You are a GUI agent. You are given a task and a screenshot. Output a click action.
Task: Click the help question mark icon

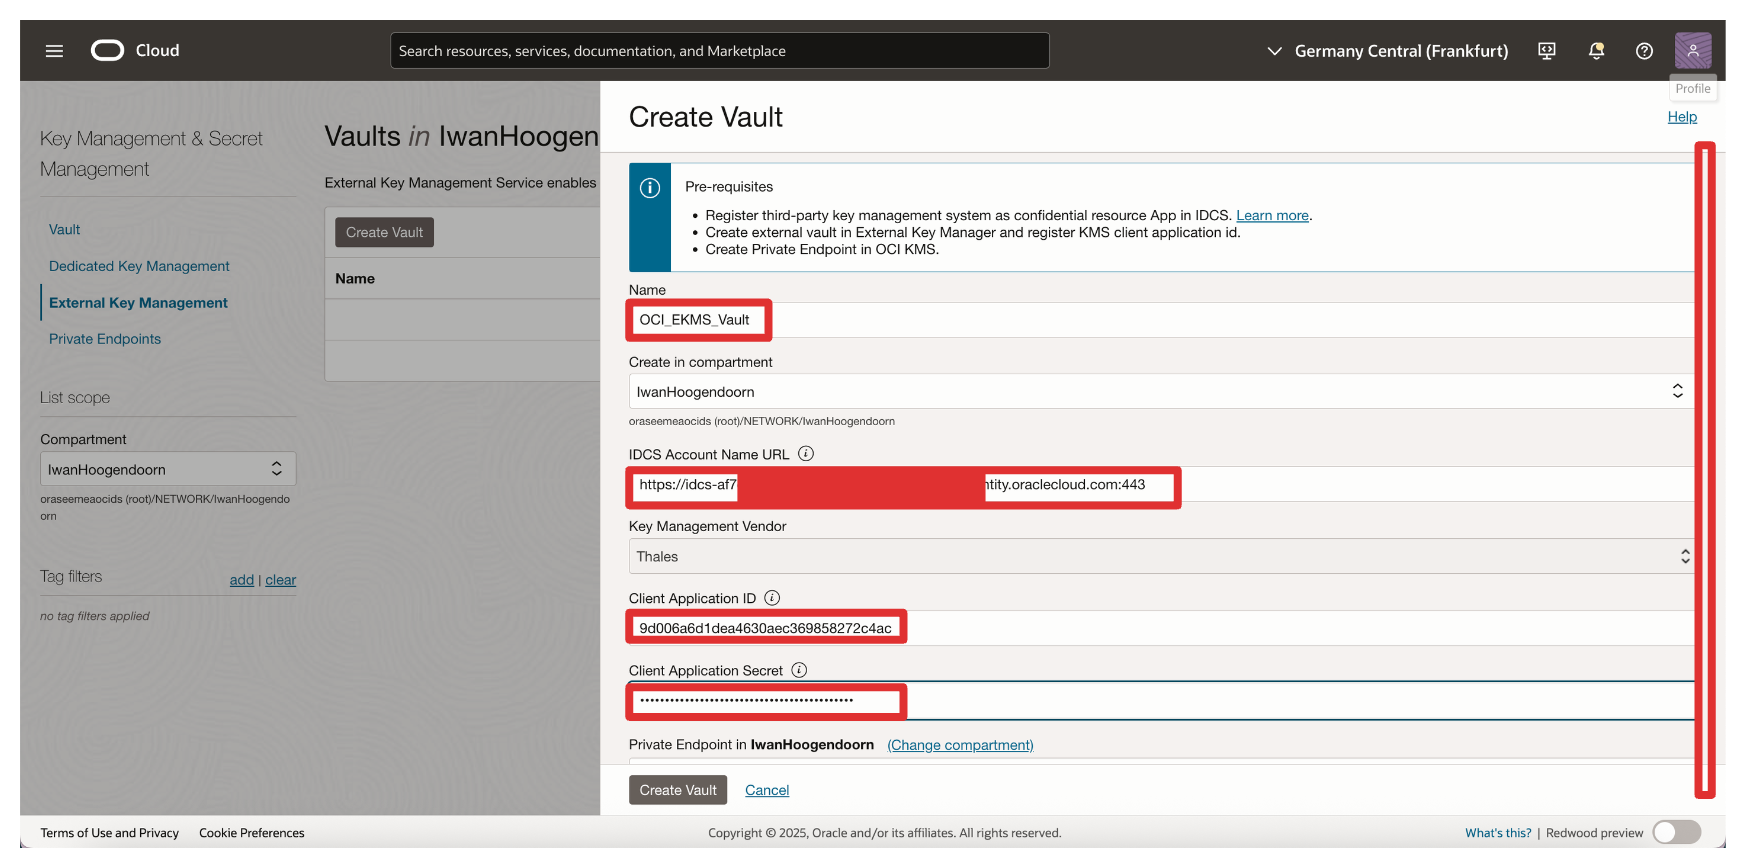1644,51
